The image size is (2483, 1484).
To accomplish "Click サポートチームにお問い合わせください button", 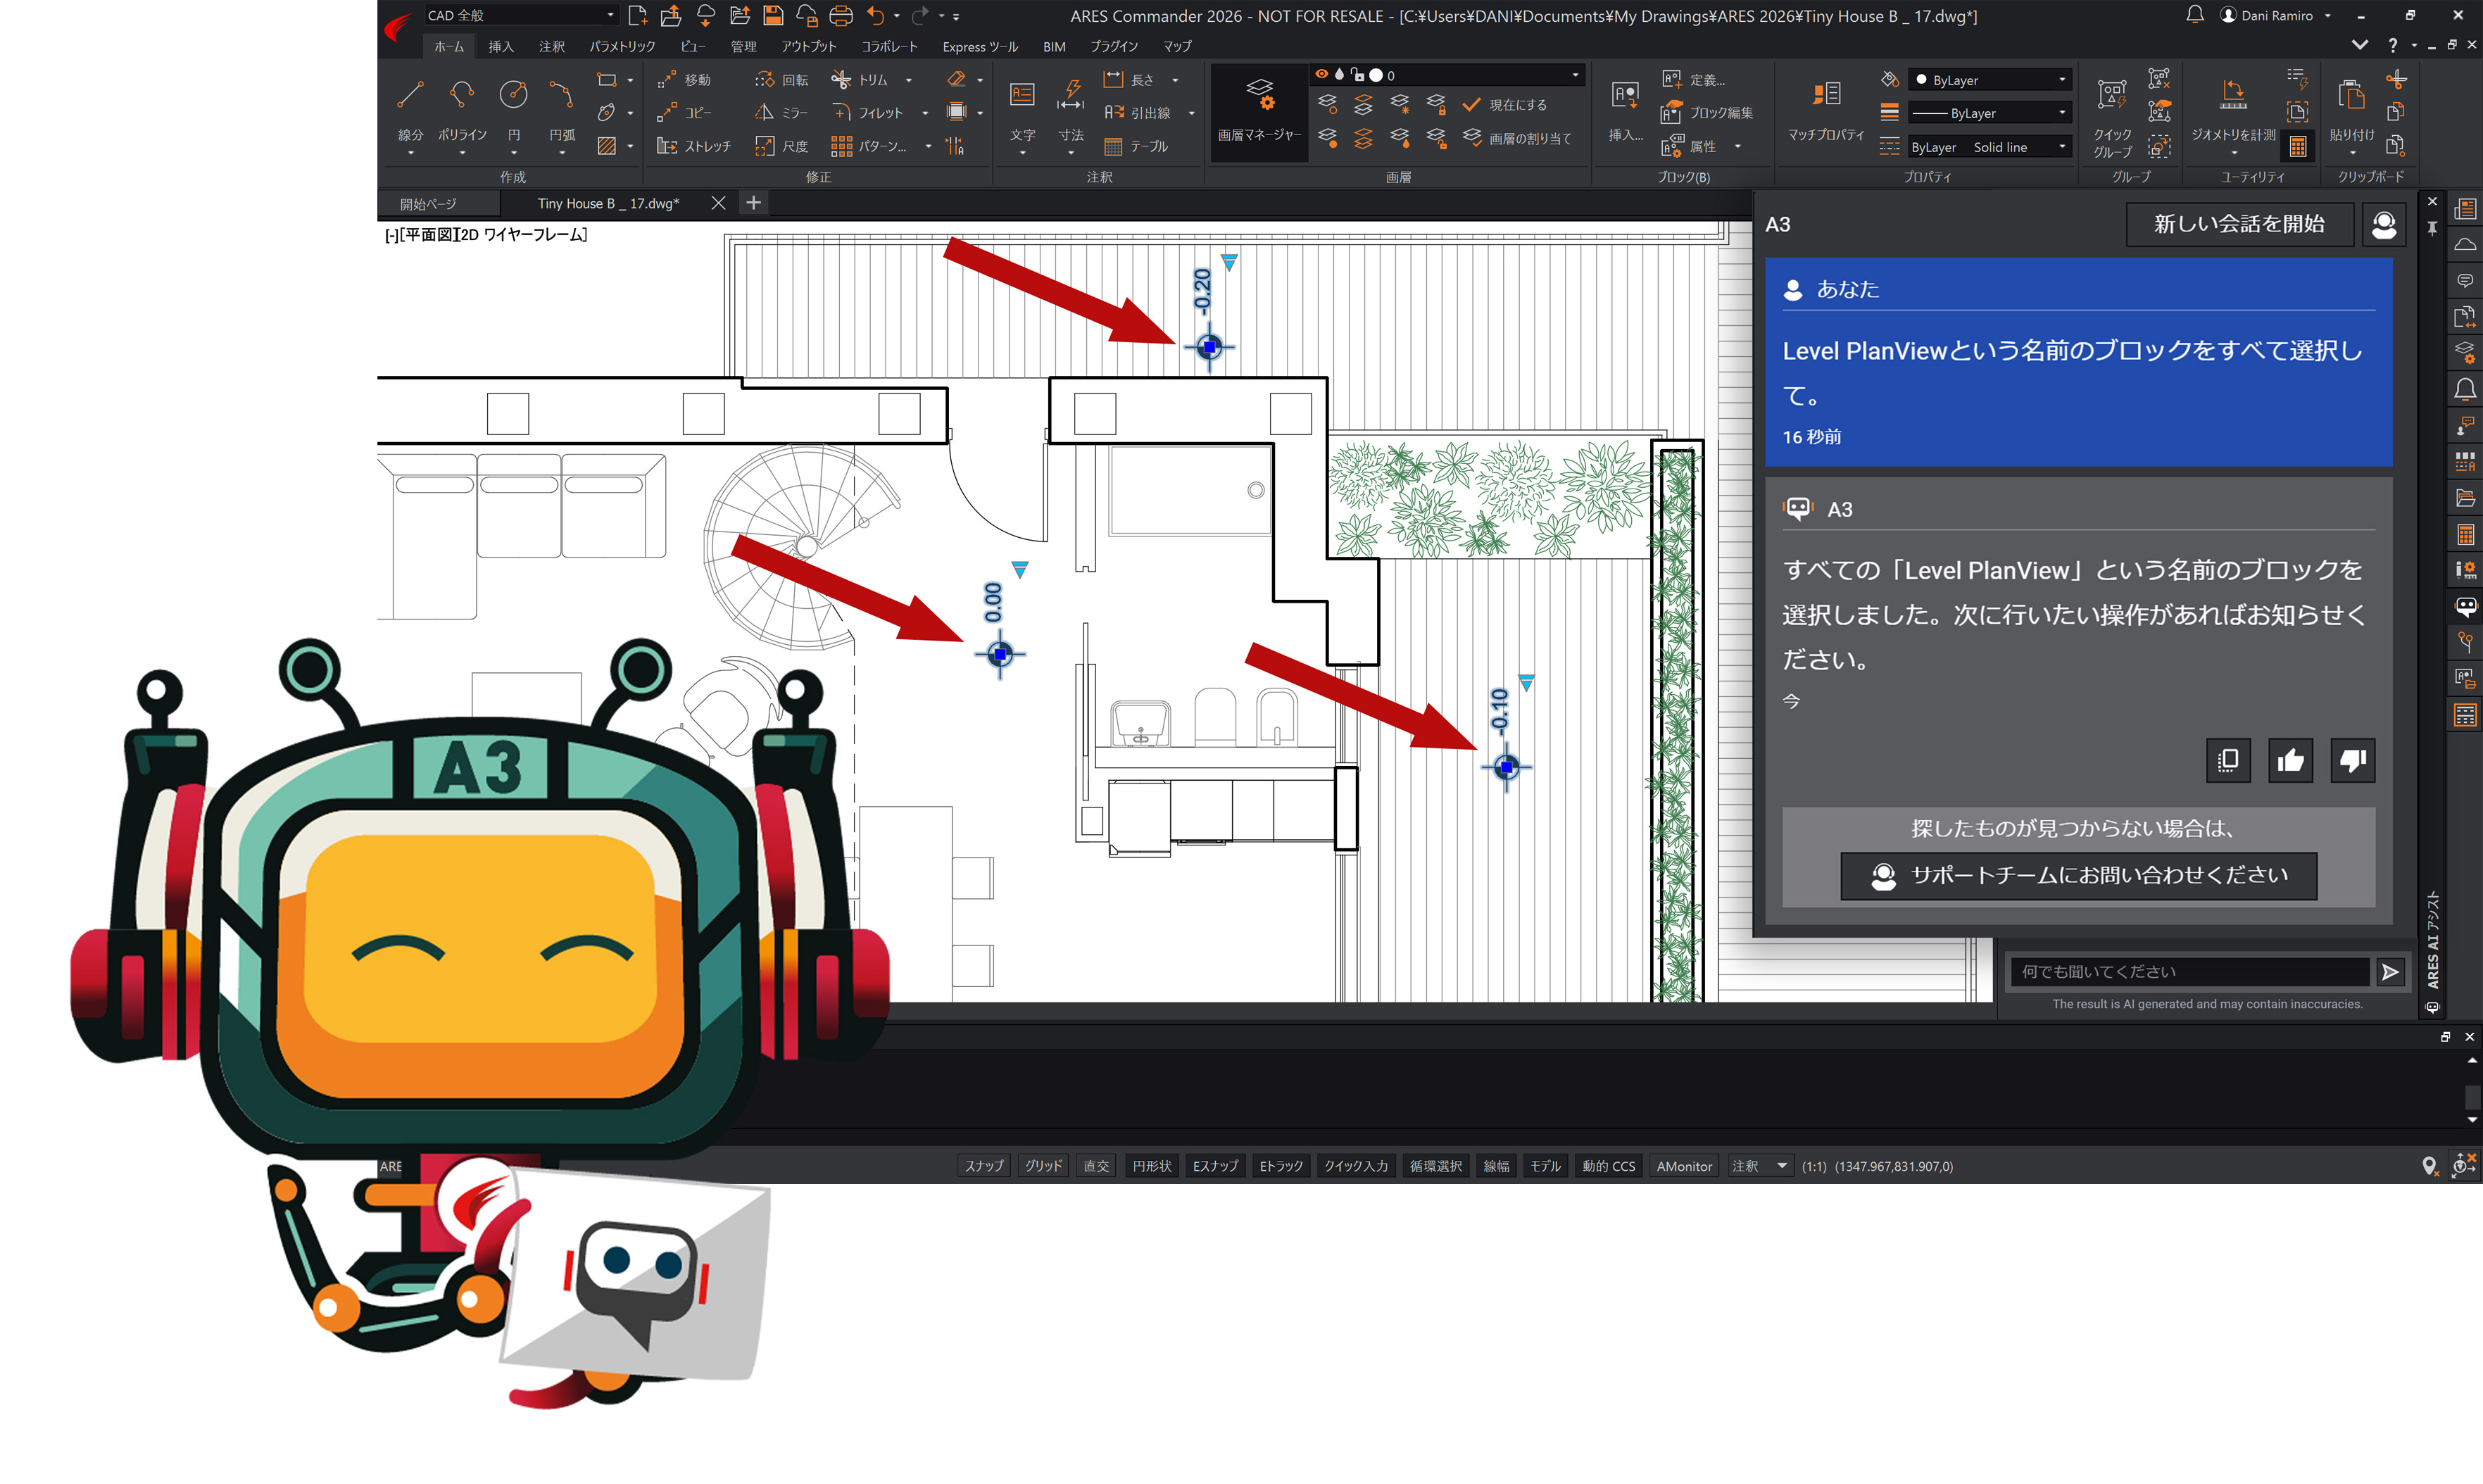I will [x=2078, y=876].
